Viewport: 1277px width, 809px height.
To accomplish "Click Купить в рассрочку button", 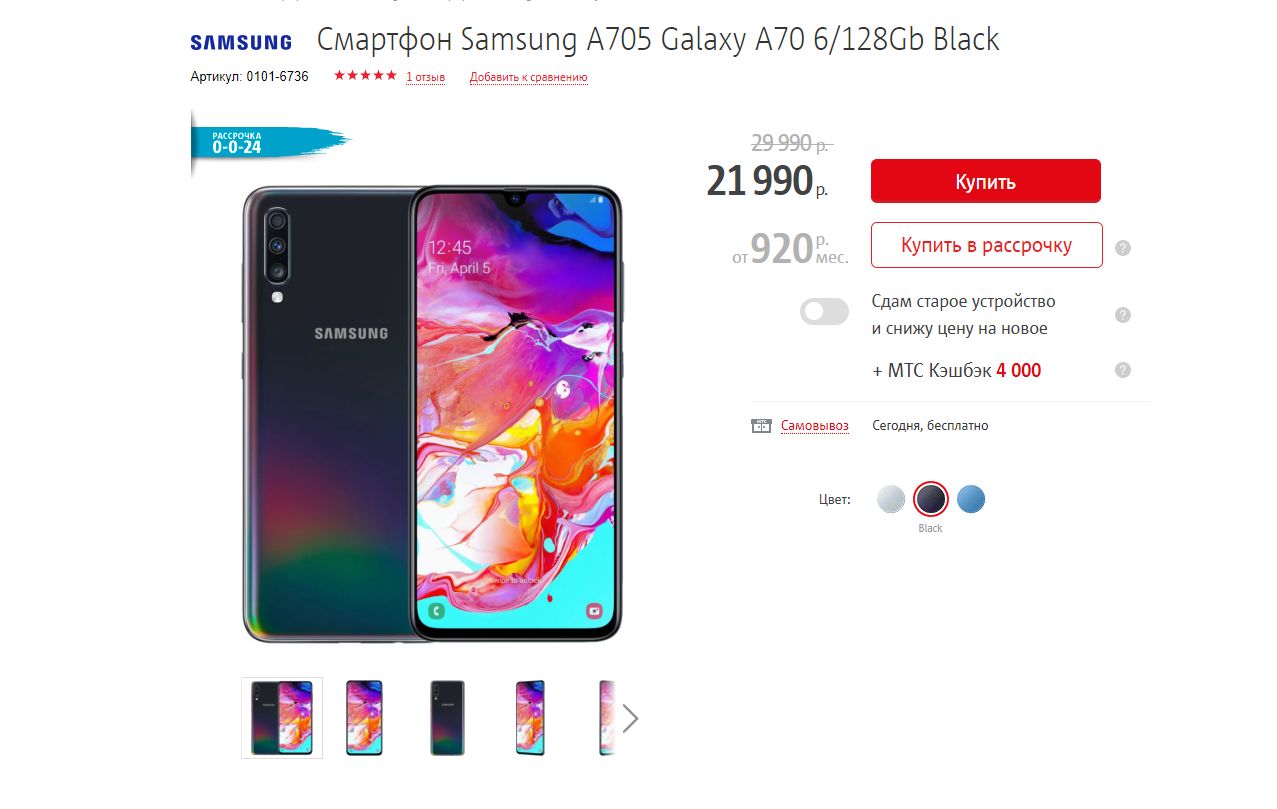I will pos(987,245).
